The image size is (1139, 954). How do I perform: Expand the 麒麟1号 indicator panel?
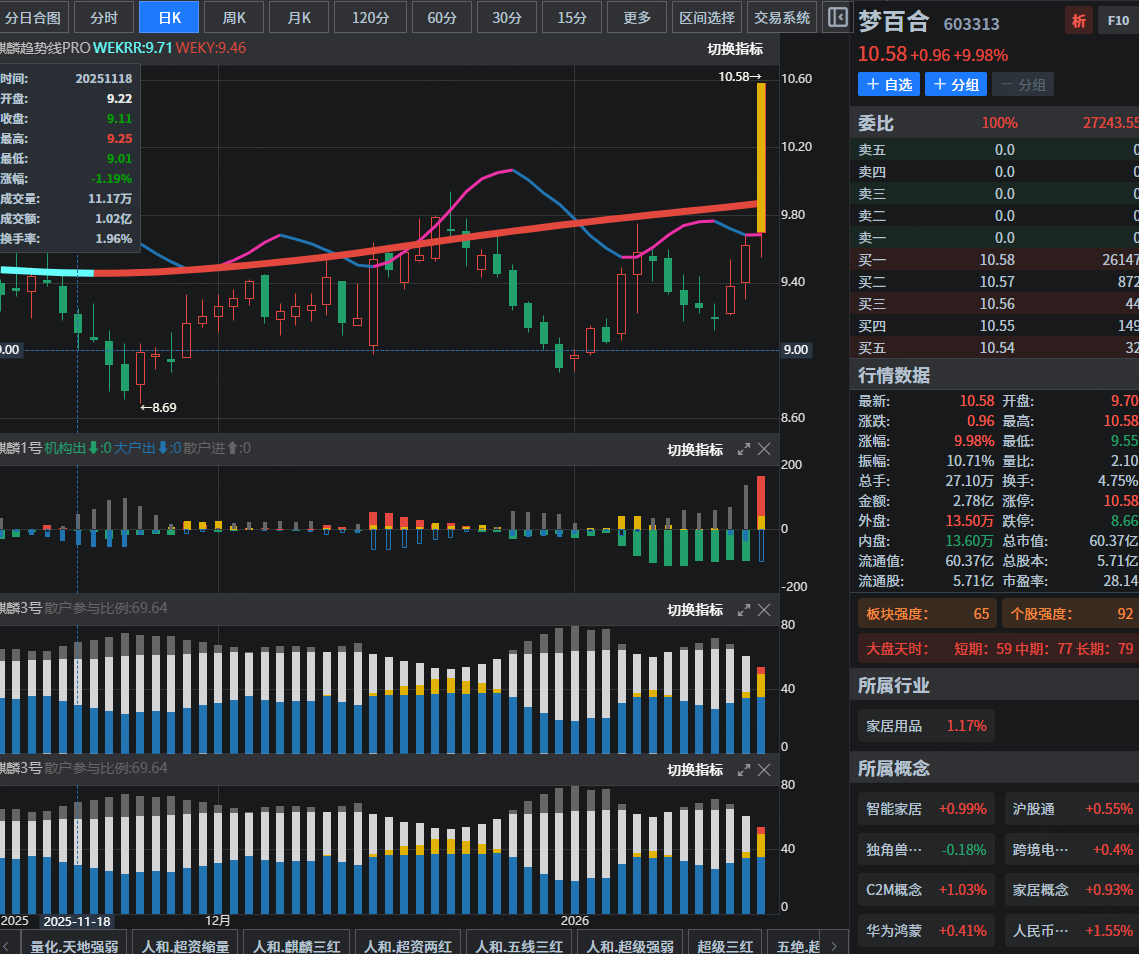743,450
